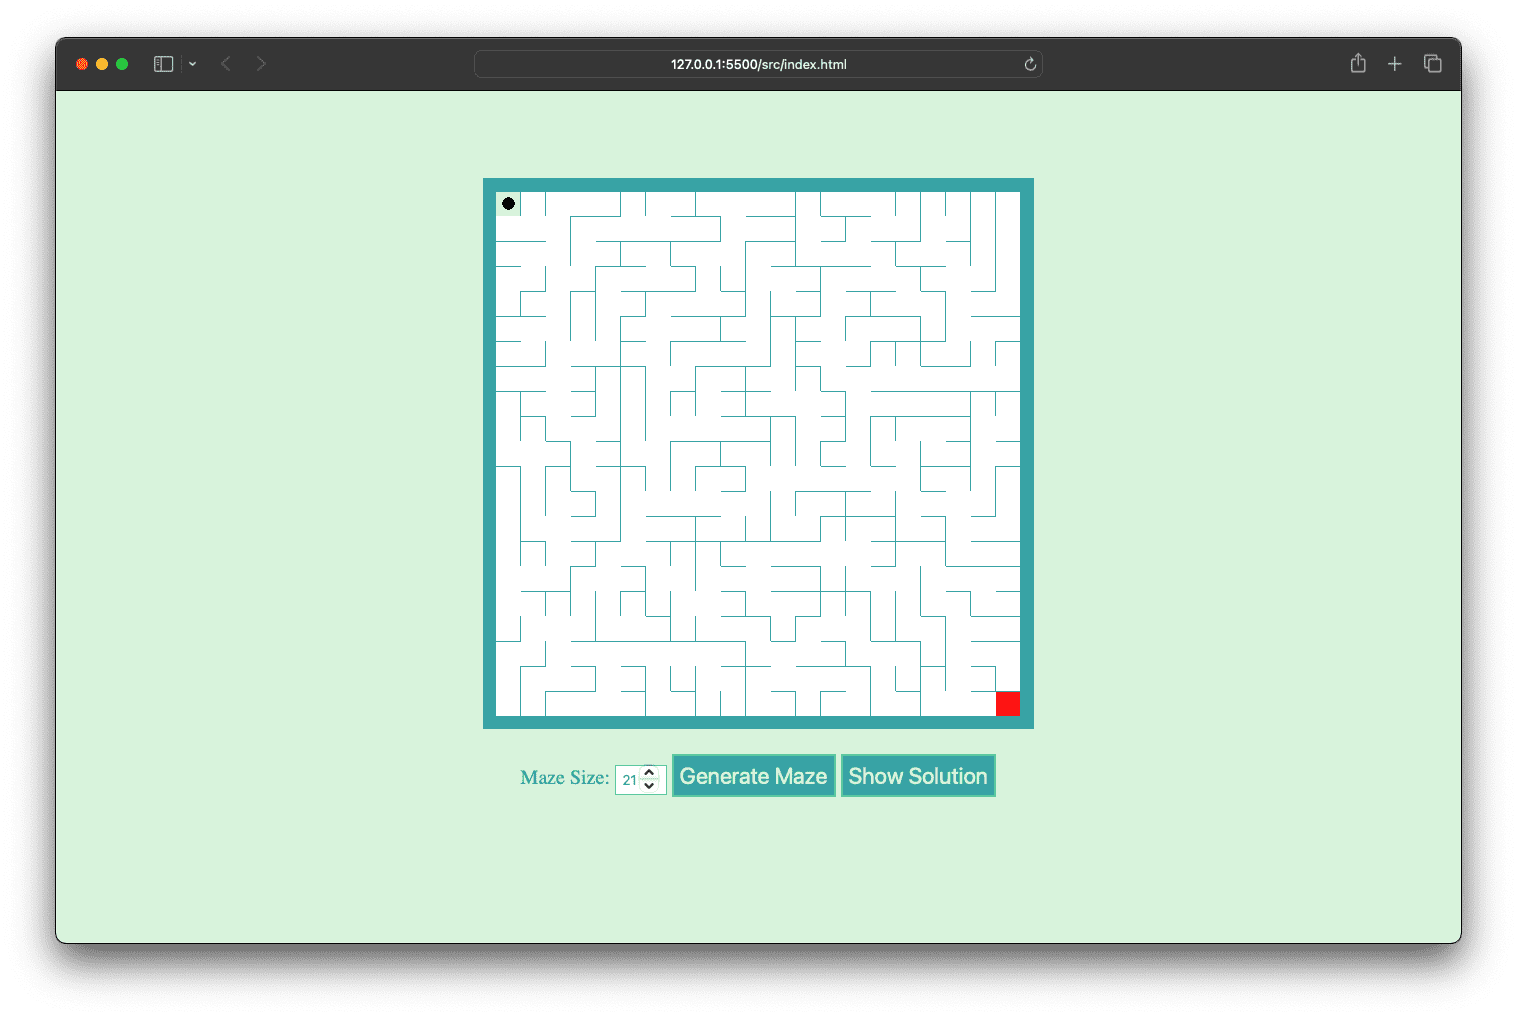Toggle the browser sidebar icon

[x=162, y=63]
